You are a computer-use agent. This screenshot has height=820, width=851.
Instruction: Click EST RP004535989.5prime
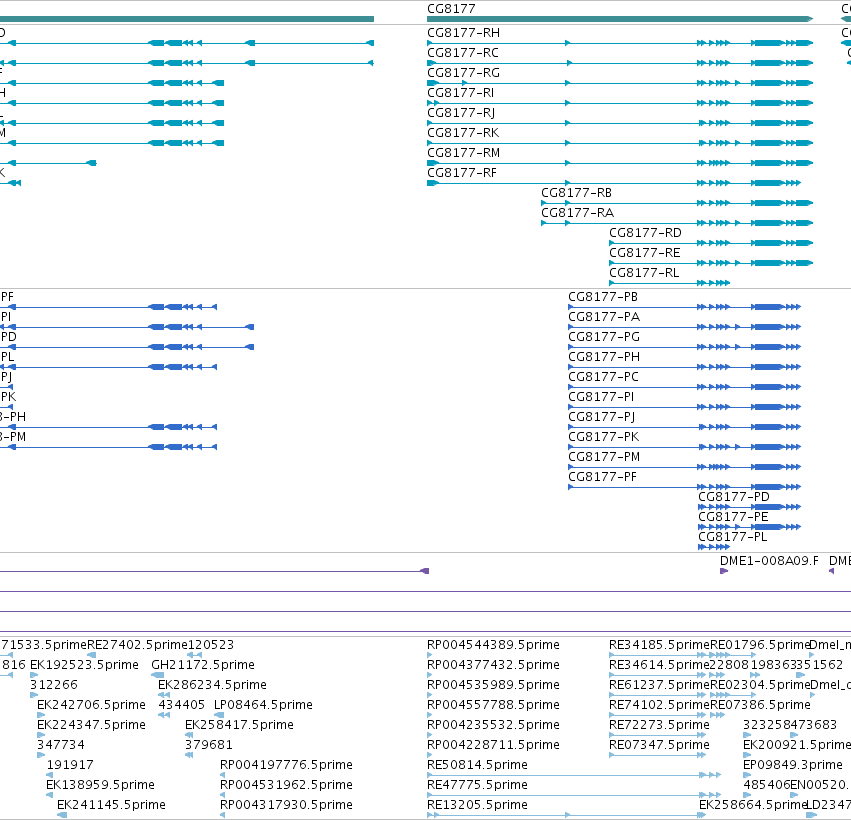493,685
